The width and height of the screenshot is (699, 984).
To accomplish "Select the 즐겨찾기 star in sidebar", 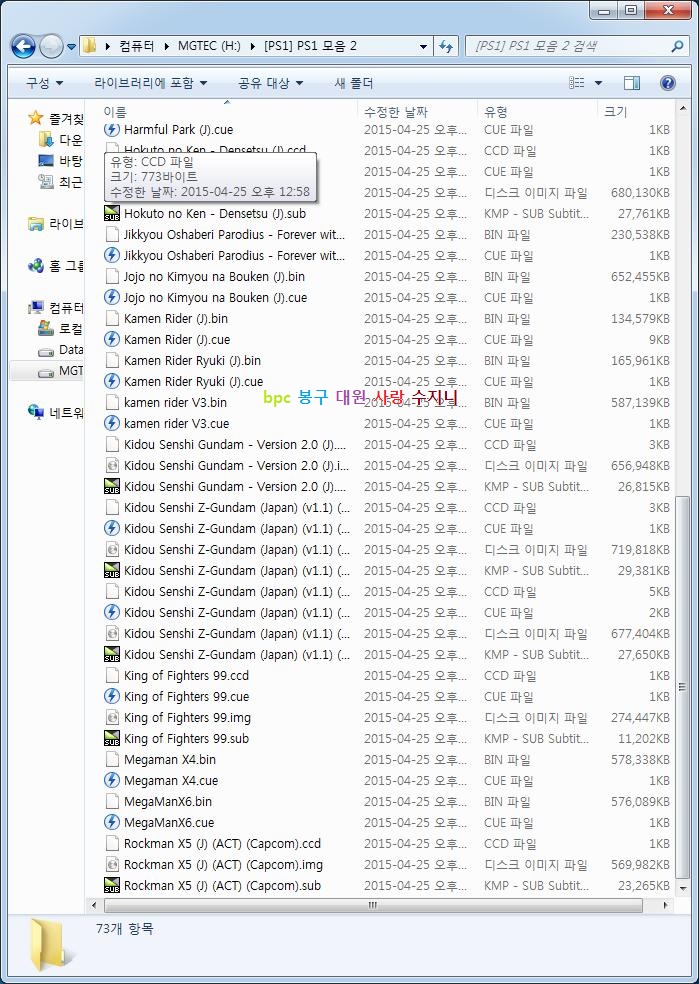I will pos(36,118).
